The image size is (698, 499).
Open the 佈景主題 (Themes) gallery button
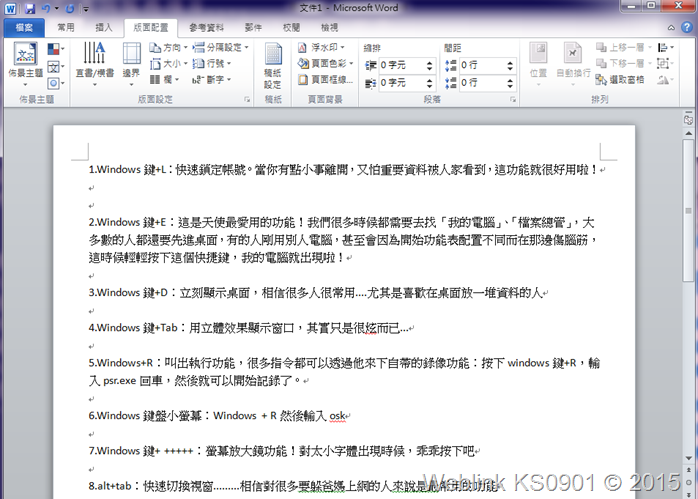click(x=25, y=65)
